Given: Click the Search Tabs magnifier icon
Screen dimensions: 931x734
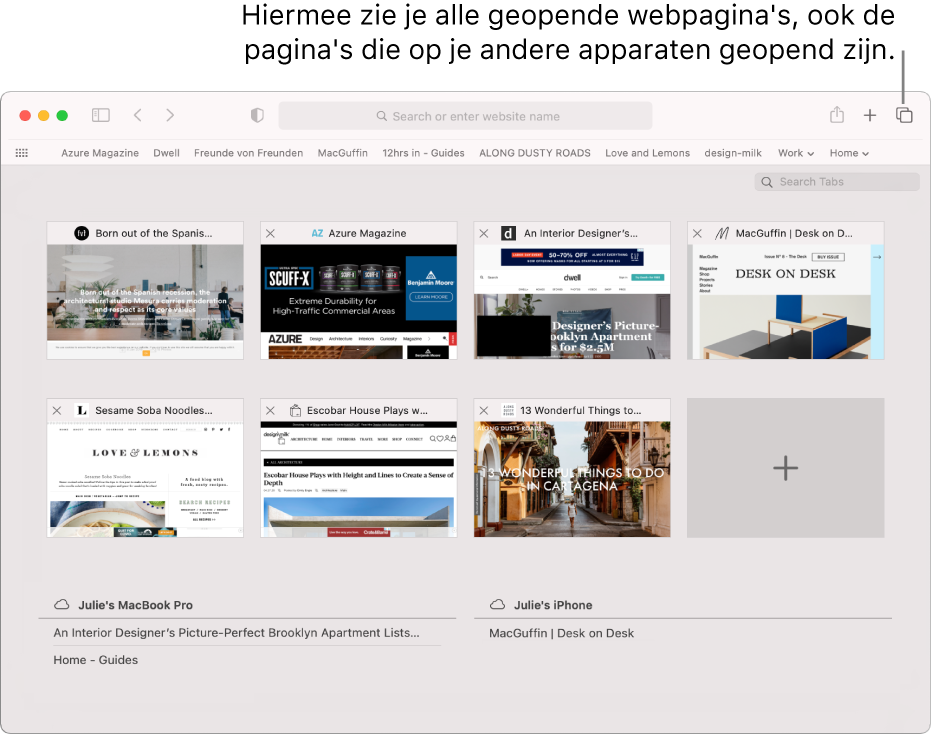Looking at the screenshot, I should [767, 182].
